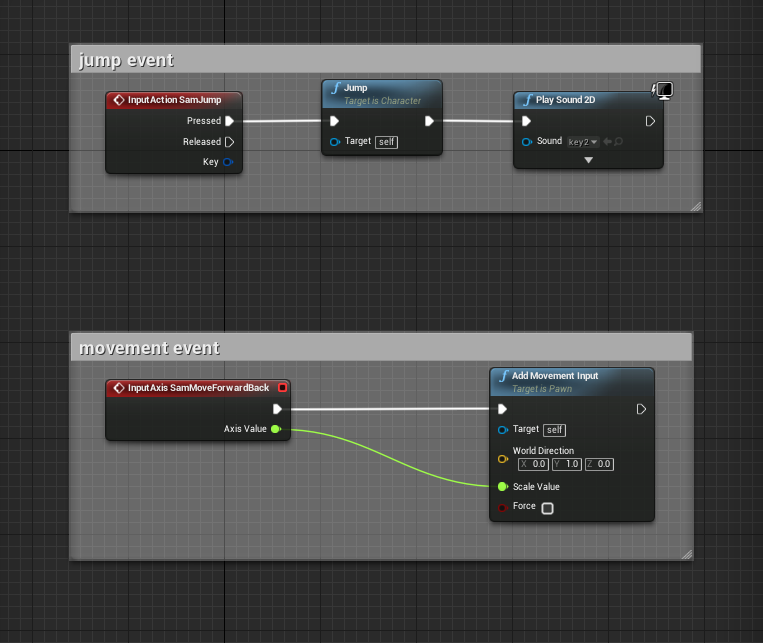Select the jump event comment box title

(126, 60)
